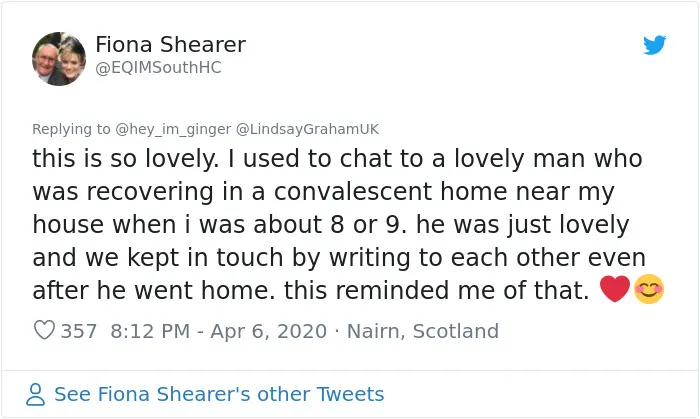This screenshot has height=419, width=700.
Task: Open the 8:12 PM - Apr 6, 2020 timestamp
Action: click(219, 331)
